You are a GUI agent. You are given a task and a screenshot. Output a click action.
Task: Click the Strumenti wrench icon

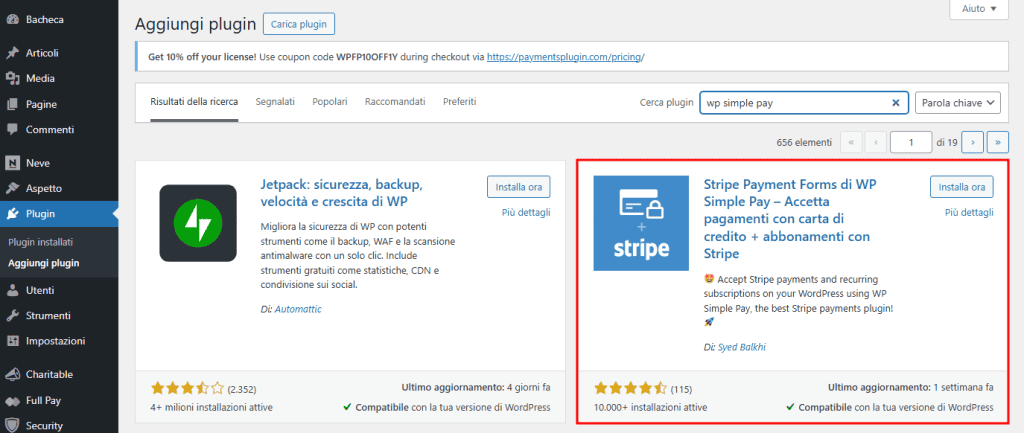pyautogui.click(x=12, y=315)
